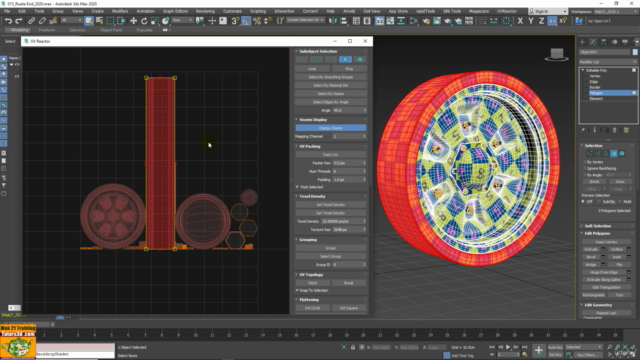Activate the Select and Scale tool
Viewport: 640px width, 360px height.
[155, 21]
